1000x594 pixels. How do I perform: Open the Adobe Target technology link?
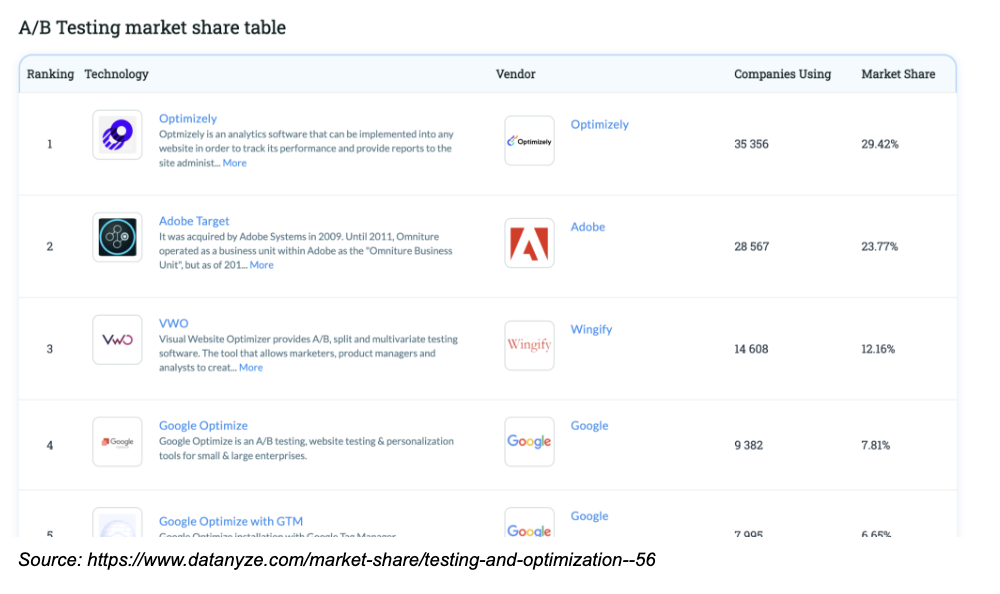coord(194,221)
